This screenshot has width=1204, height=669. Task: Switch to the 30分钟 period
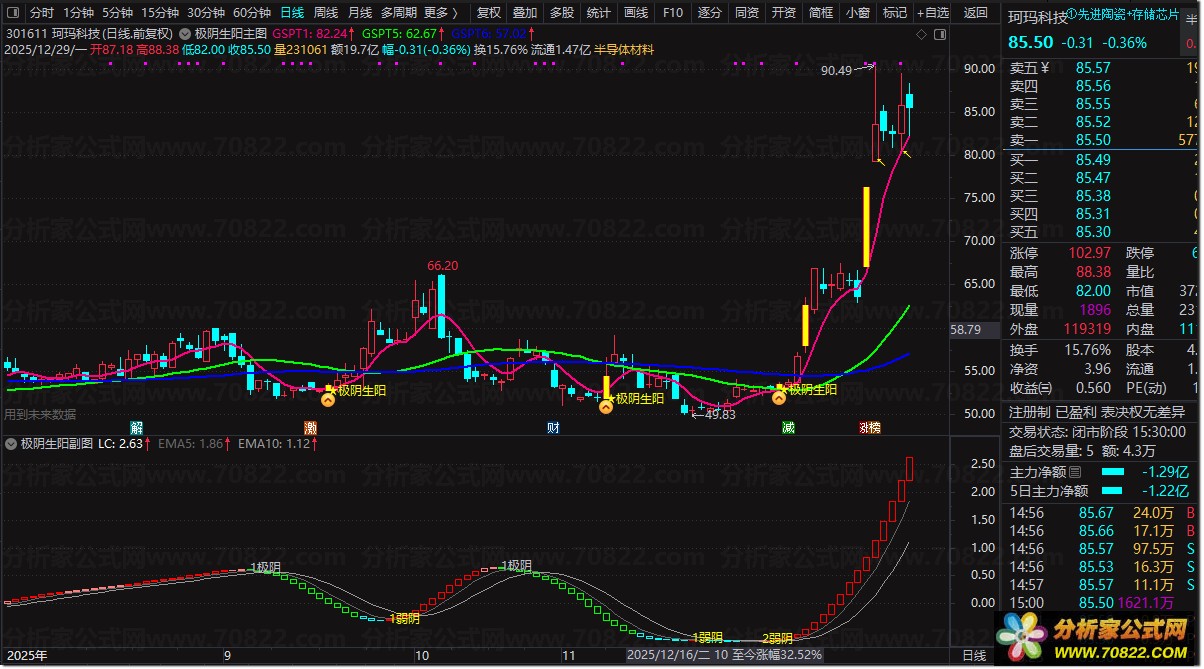coord(206,13)
